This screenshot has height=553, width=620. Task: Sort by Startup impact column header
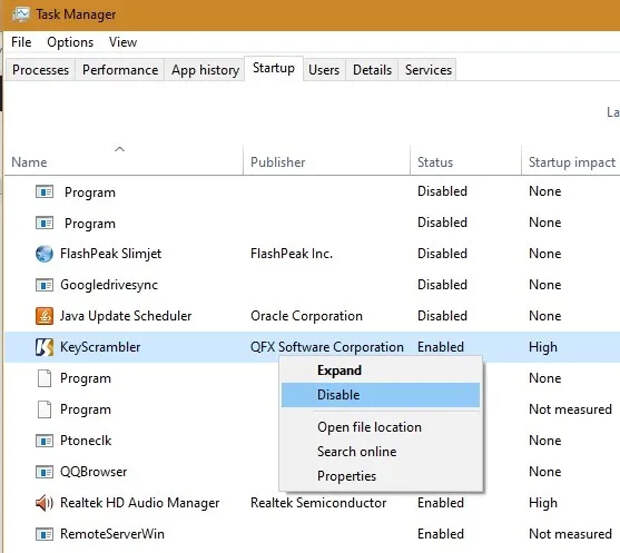(572, 162)
